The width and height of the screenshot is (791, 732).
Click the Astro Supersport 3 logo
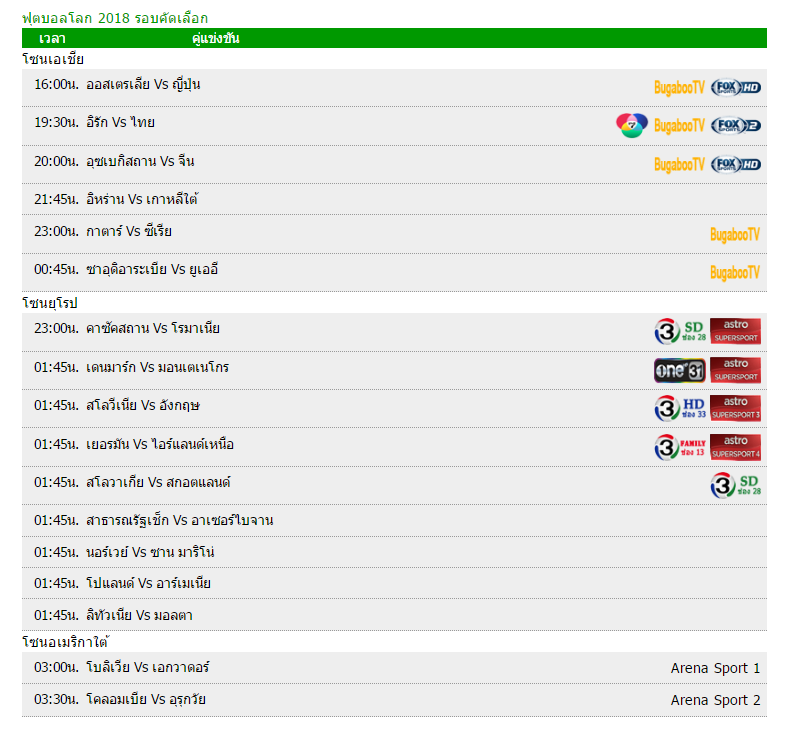point(736,408)
